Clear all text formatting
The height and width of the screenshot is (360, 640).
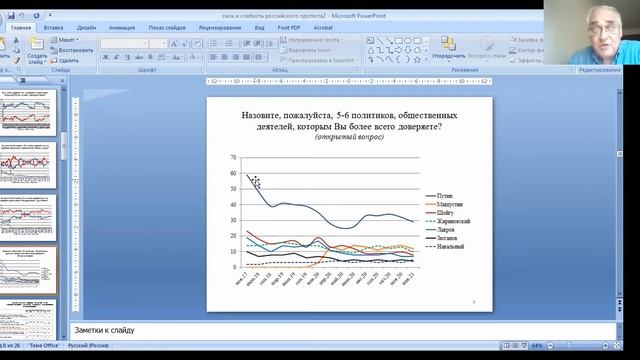pyautogui.click(x=197, y=44)
